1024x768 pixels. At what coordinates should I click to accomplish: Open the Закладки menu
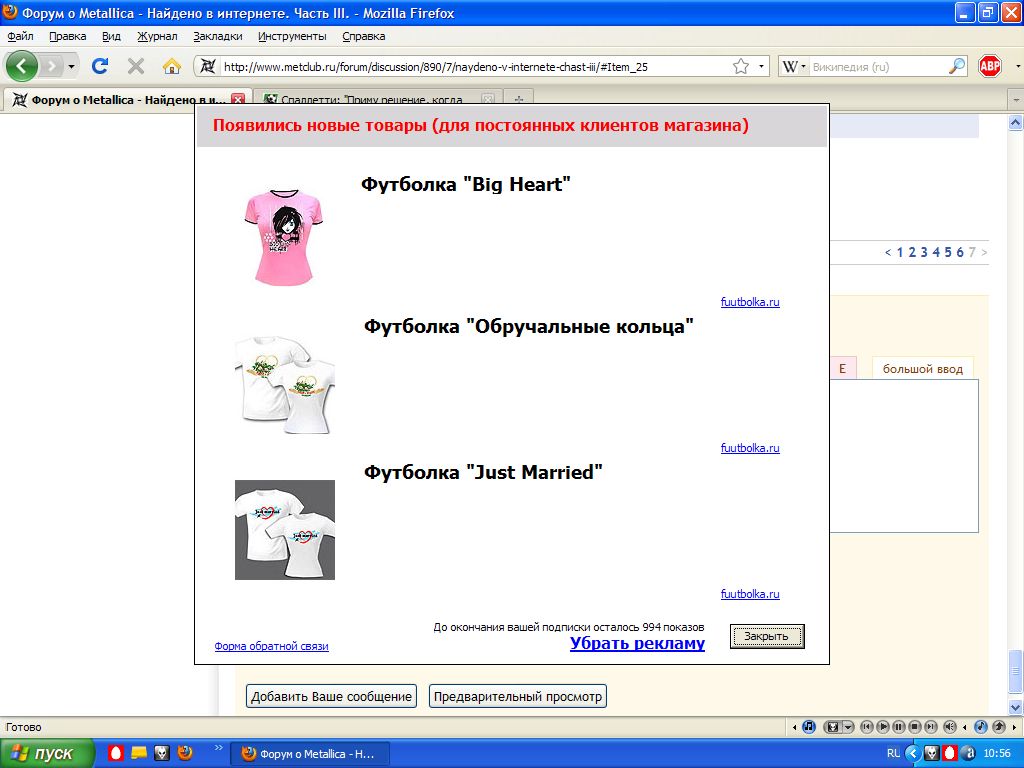[217, 36]
